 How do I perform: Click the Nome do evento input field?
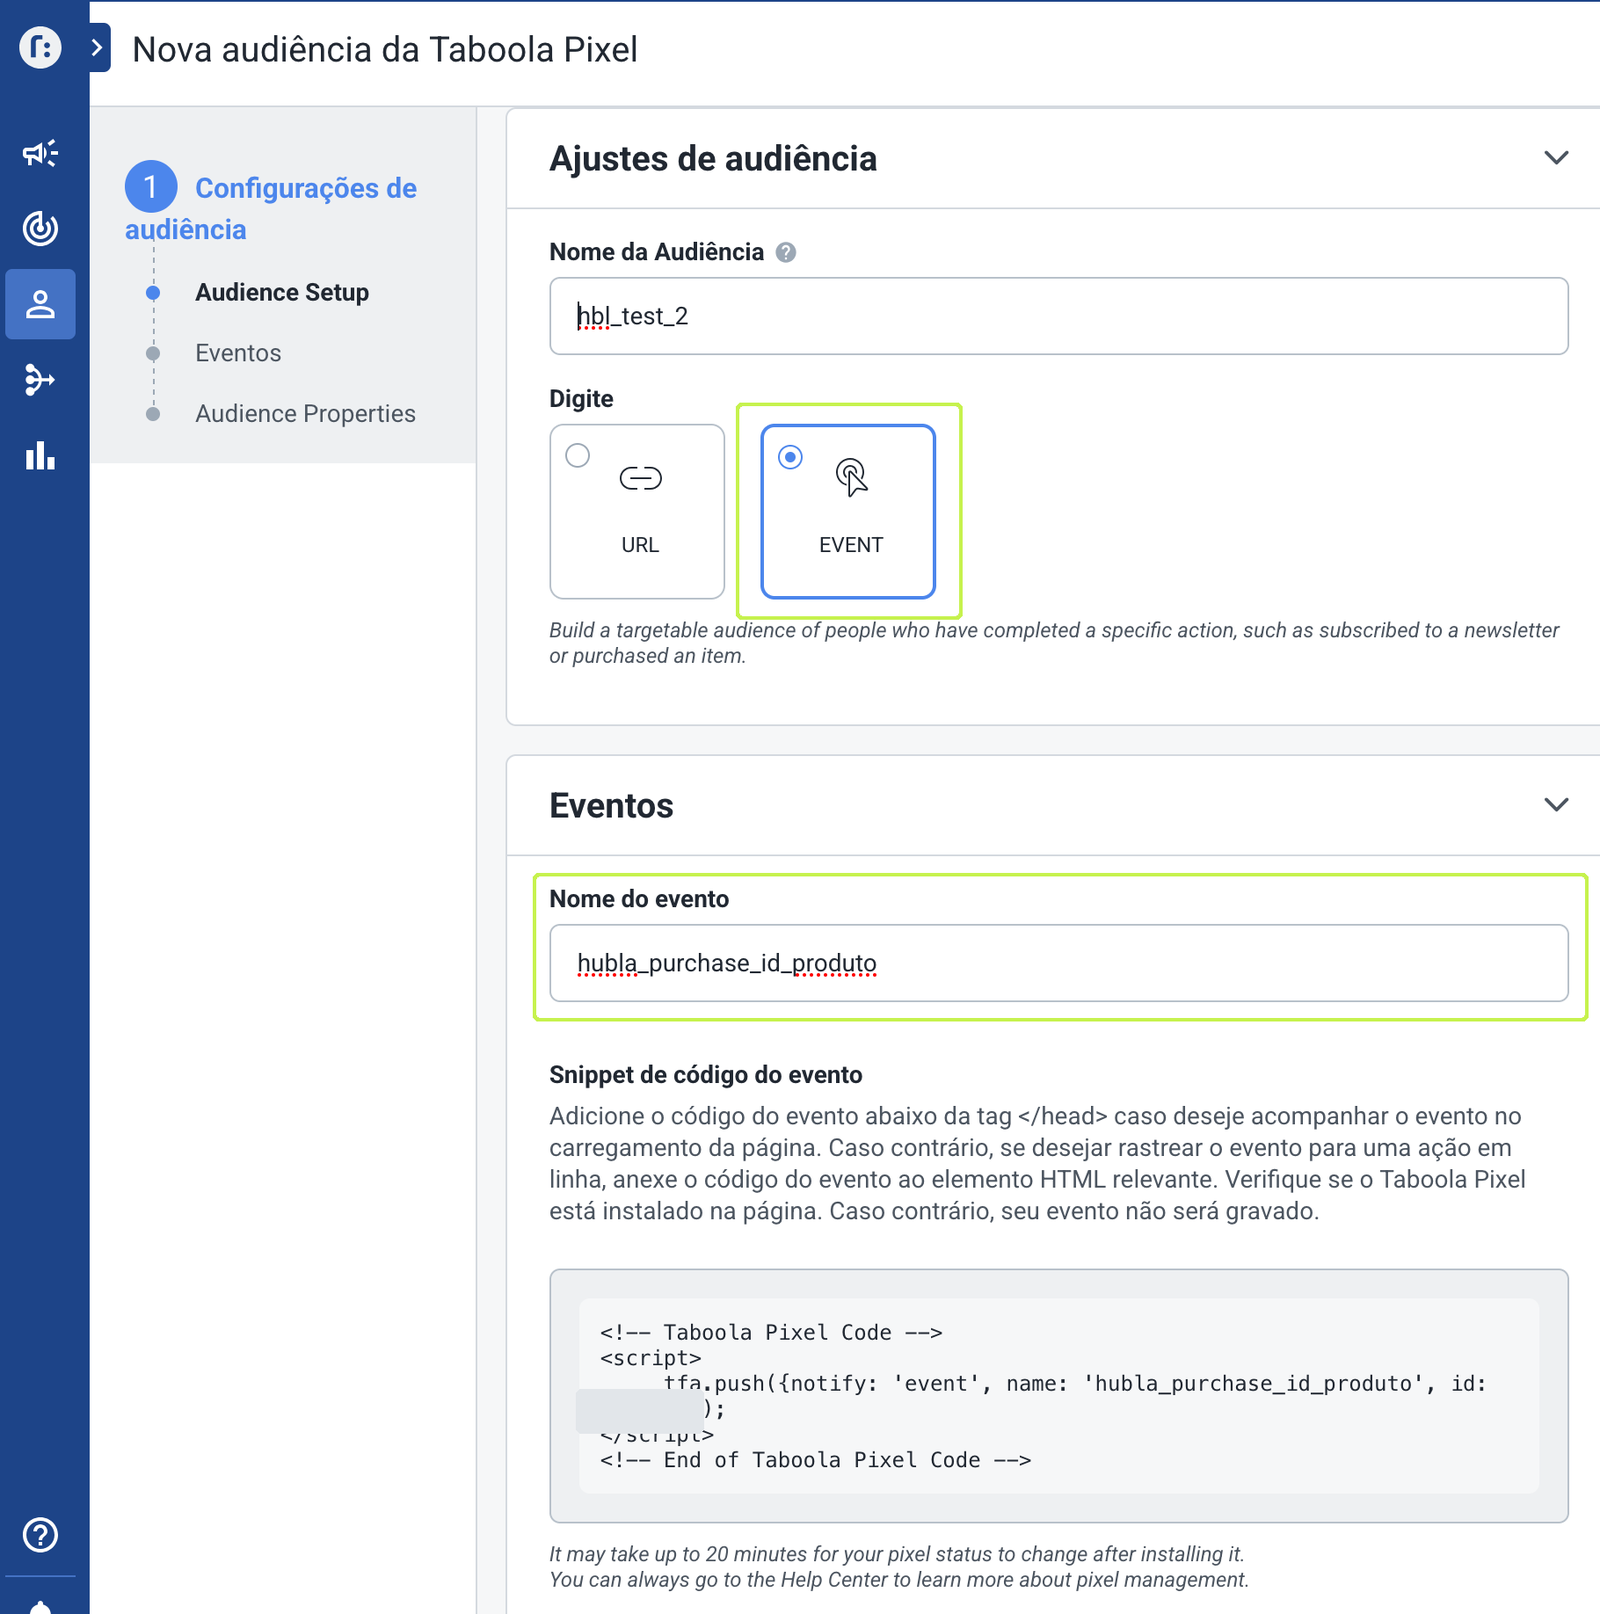1058,963
